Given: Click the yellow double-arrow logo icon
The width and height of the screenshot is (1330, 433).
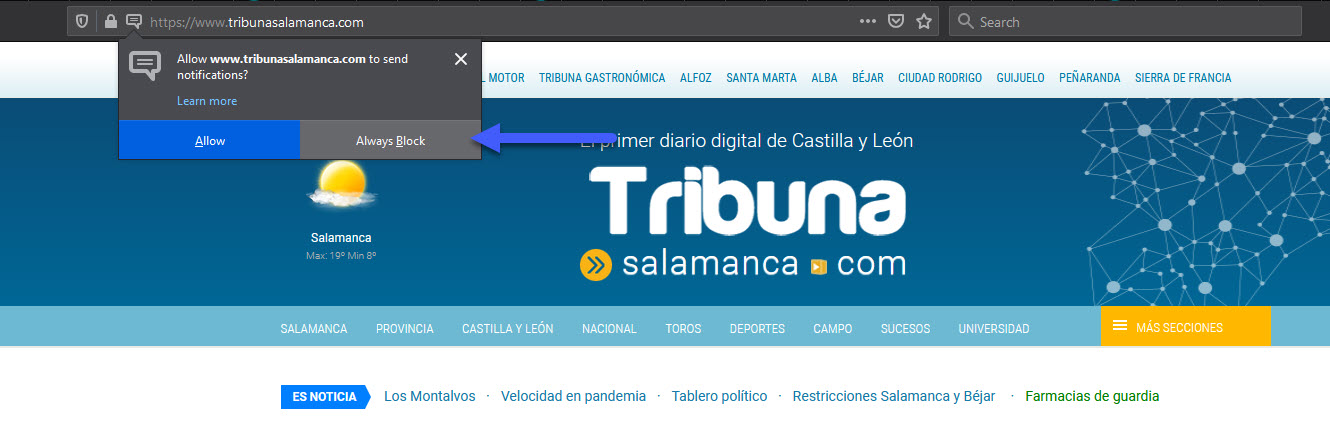Looking at the screenshot, I should 595,265.
